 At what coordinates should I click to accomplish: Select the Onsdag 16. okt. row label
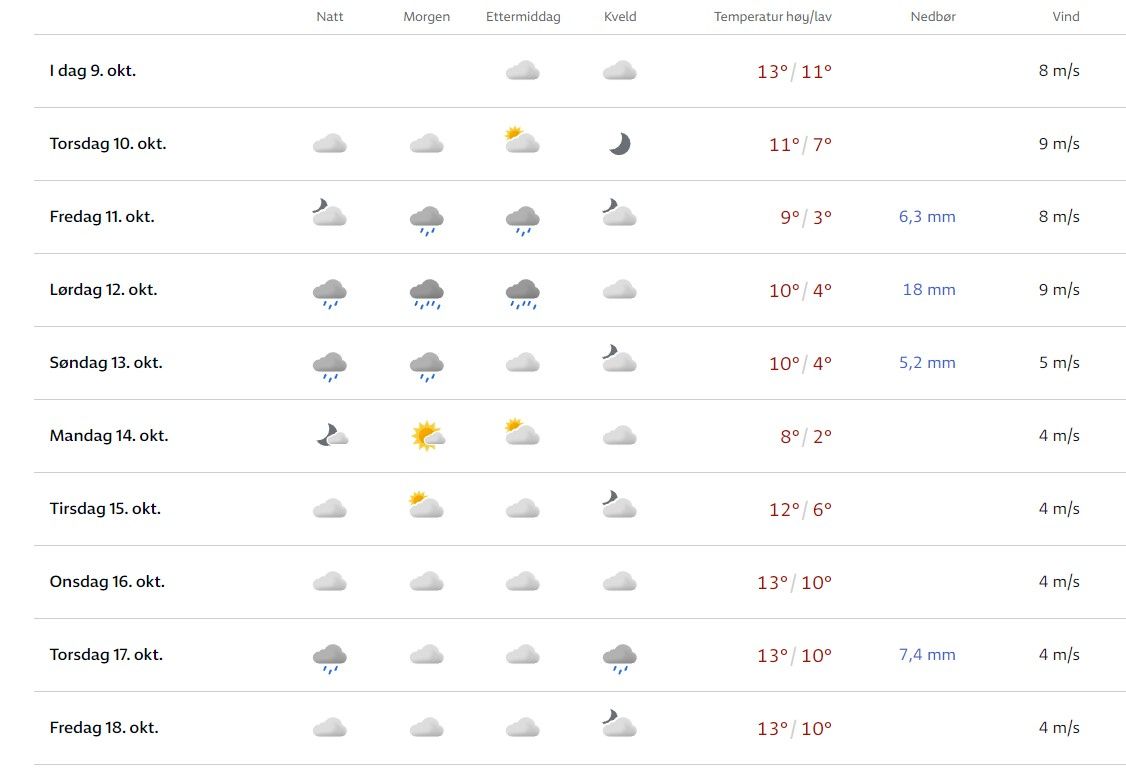(x=107, y=582)
